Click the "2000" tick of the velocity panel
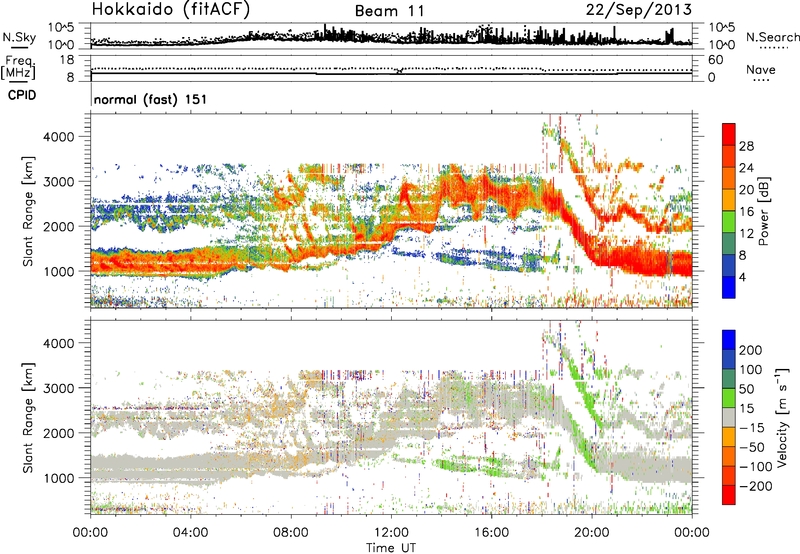 point(59,433)
